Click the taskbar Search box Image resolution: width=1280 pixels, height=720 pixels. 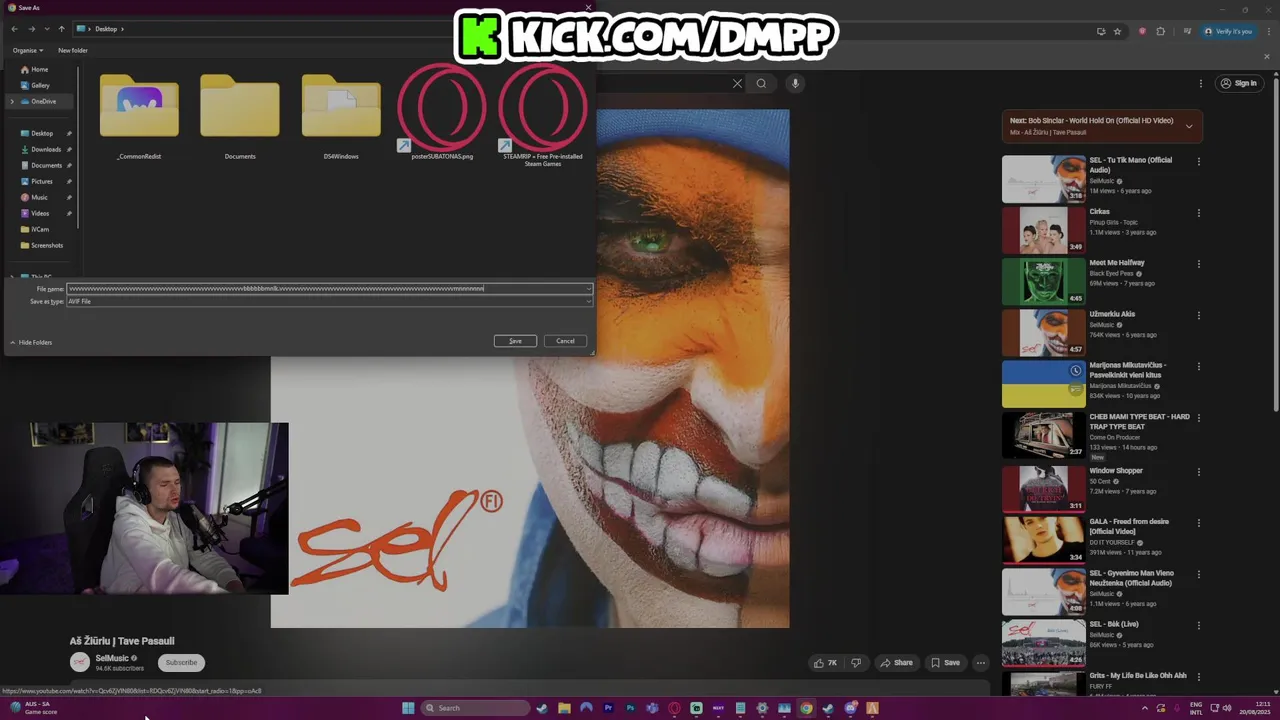pyautogui.click(x=476, y=708)
